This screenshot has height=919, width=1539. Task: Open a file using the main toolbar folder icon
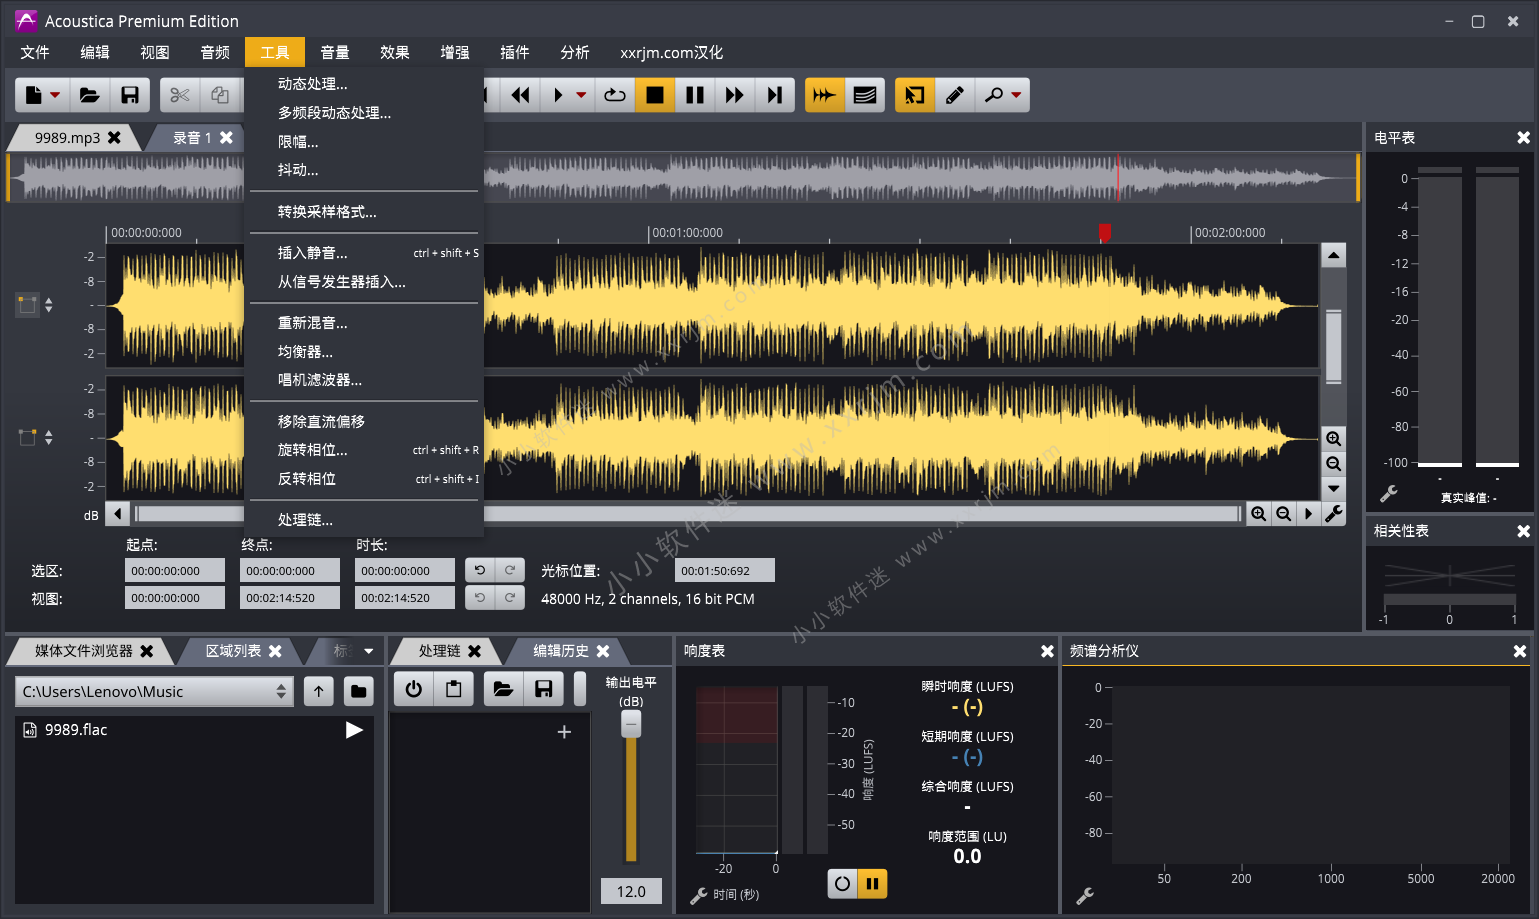[x=90, y=95]
